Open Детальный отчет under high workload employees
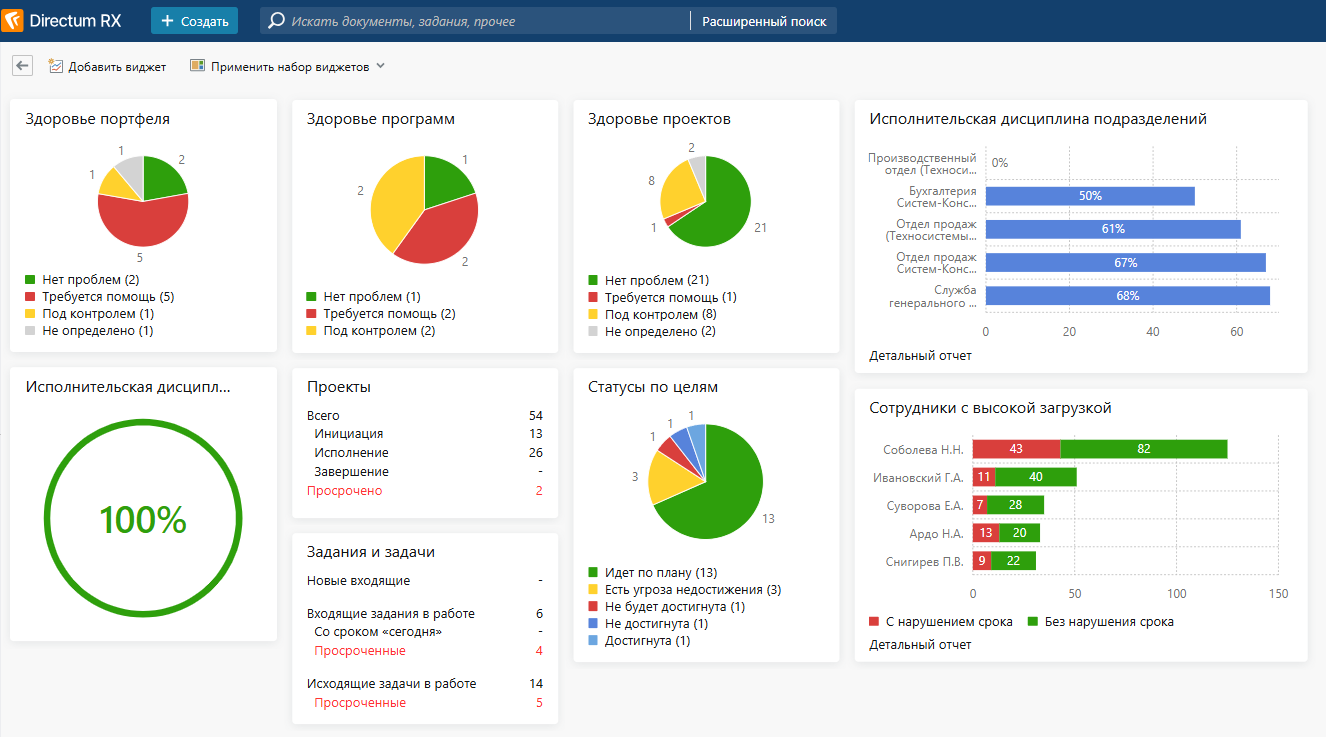This screenshot has height=737, width=1326. [920, 645]
